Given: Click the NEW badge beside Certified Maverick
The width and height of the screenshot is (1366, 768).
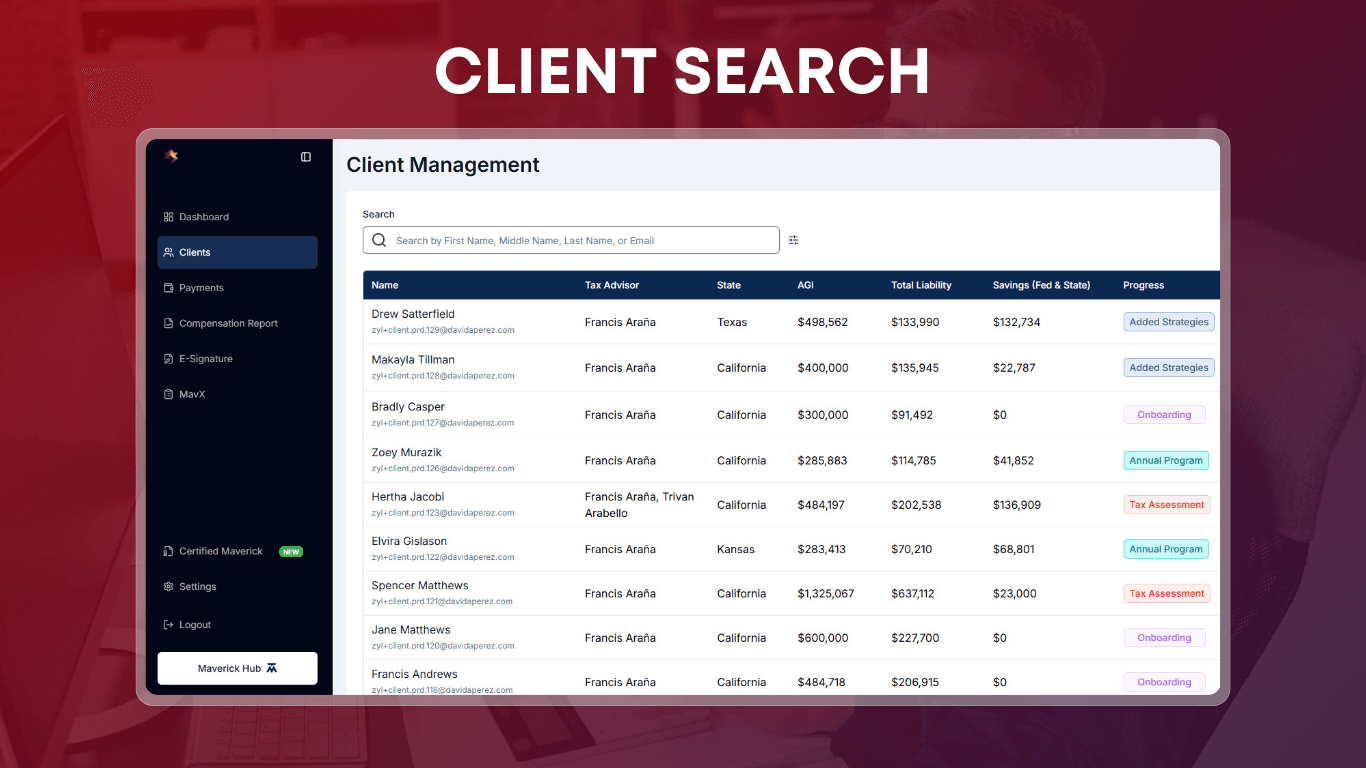Looking at the screenshot, I should pos(291,552).
